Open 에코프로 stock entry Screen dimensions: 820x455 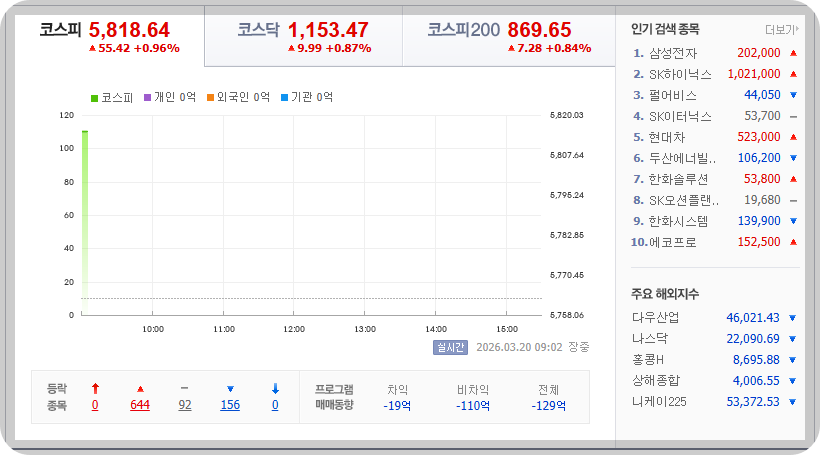pos(673,242)
